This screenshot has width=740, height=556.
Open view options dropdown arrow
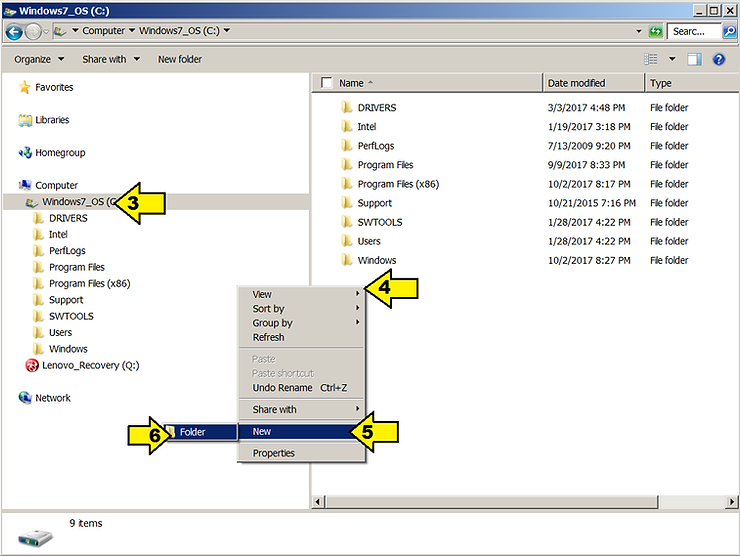click(672, 60)
